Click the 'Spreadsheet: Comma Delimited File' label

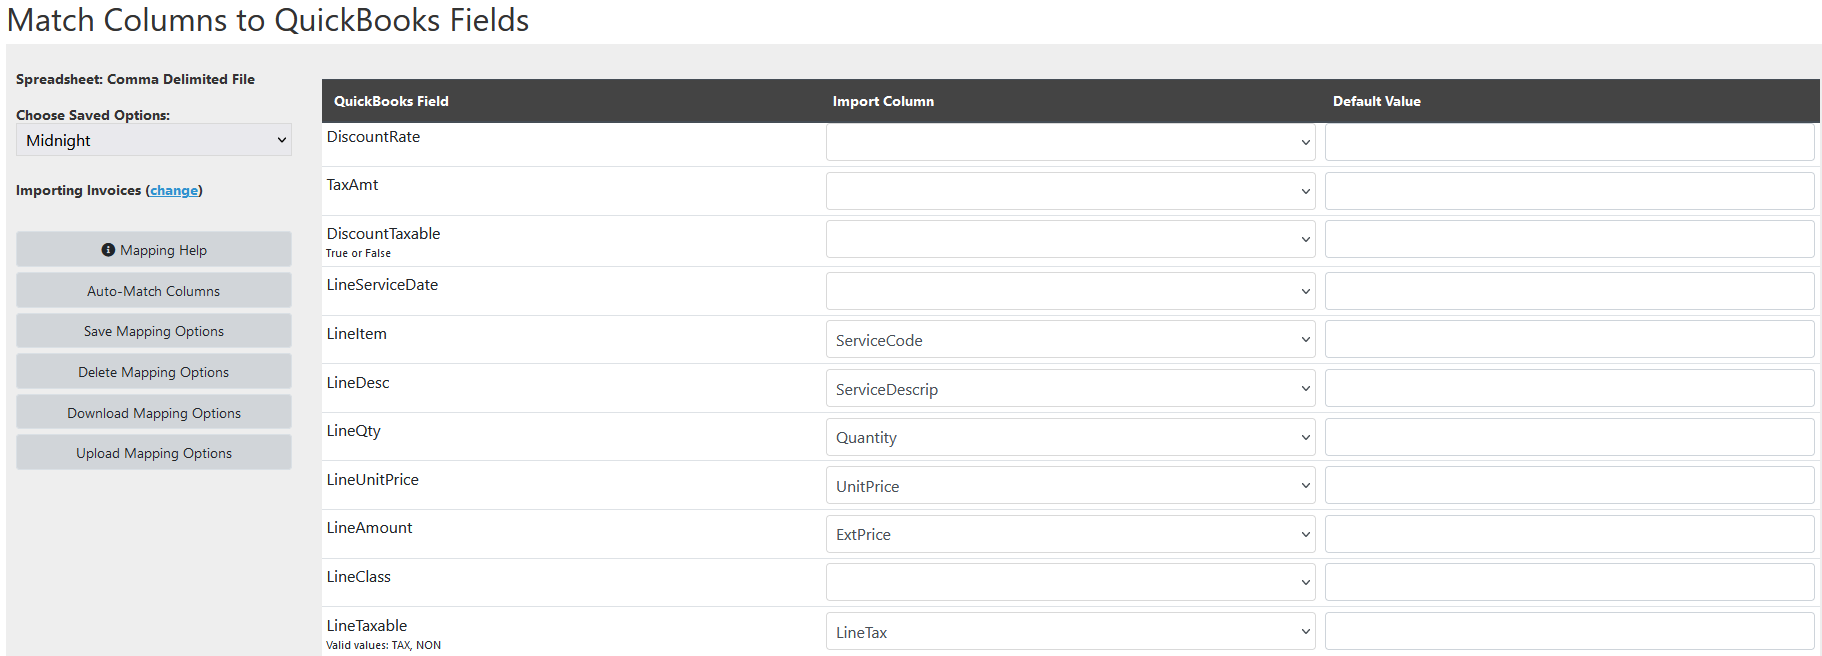(x=135, y=79)
